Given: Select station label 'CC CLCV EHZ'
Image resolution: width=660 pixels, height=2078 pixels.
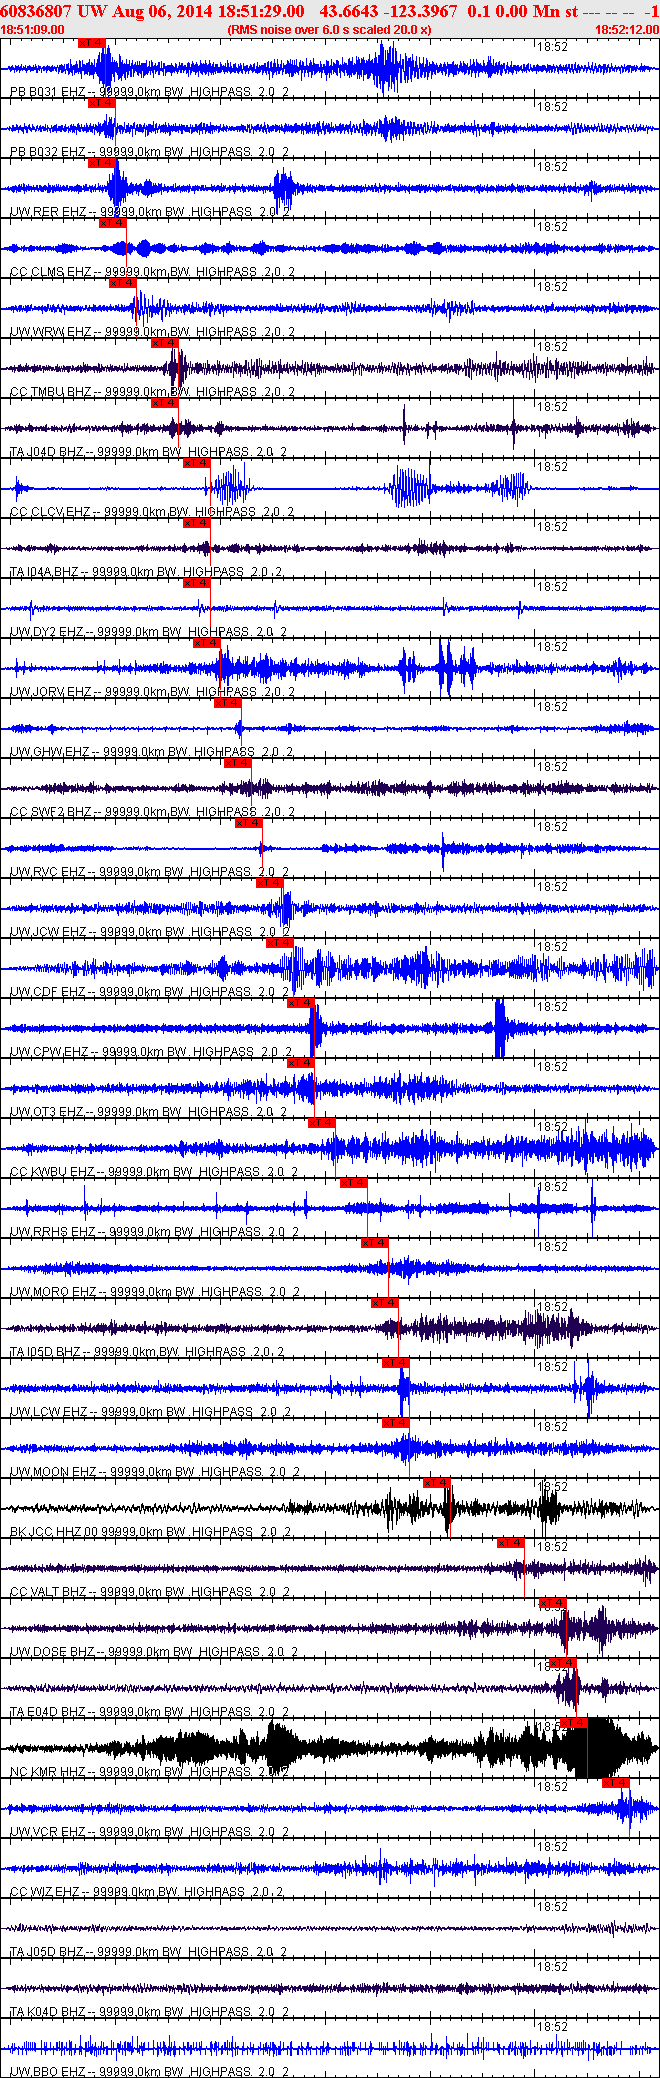Looking at the screenshot, I should click(x=51, y=512).
